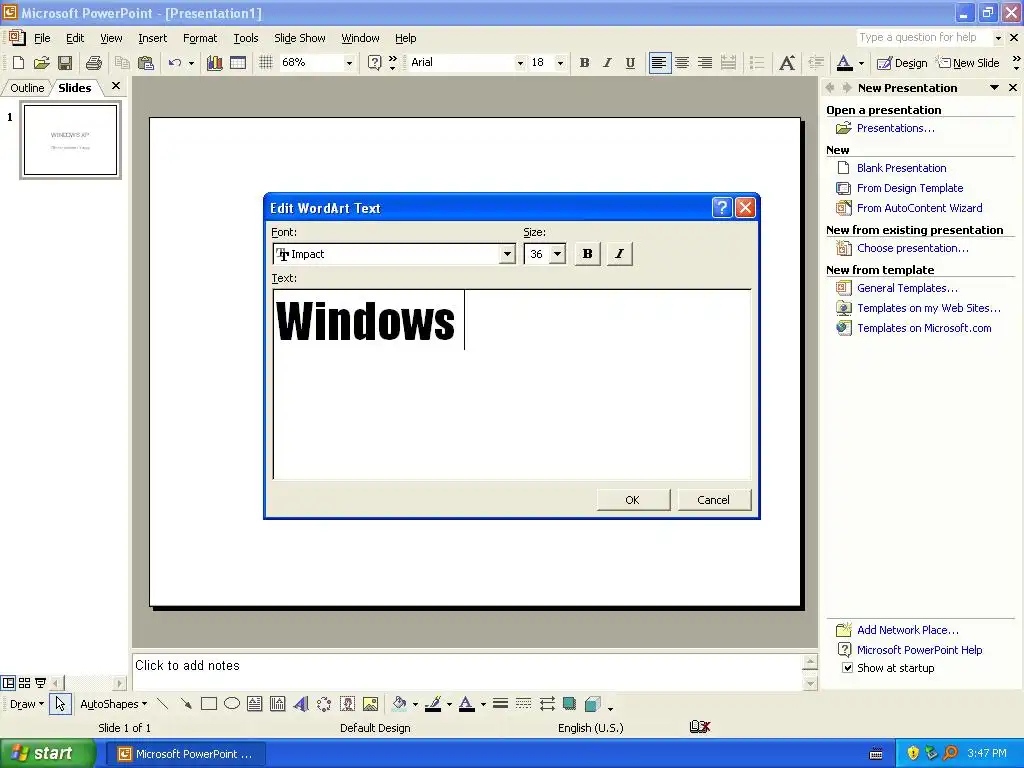
Task: Click the Show/Hide Grid icon
Action: tap(265, 63)
